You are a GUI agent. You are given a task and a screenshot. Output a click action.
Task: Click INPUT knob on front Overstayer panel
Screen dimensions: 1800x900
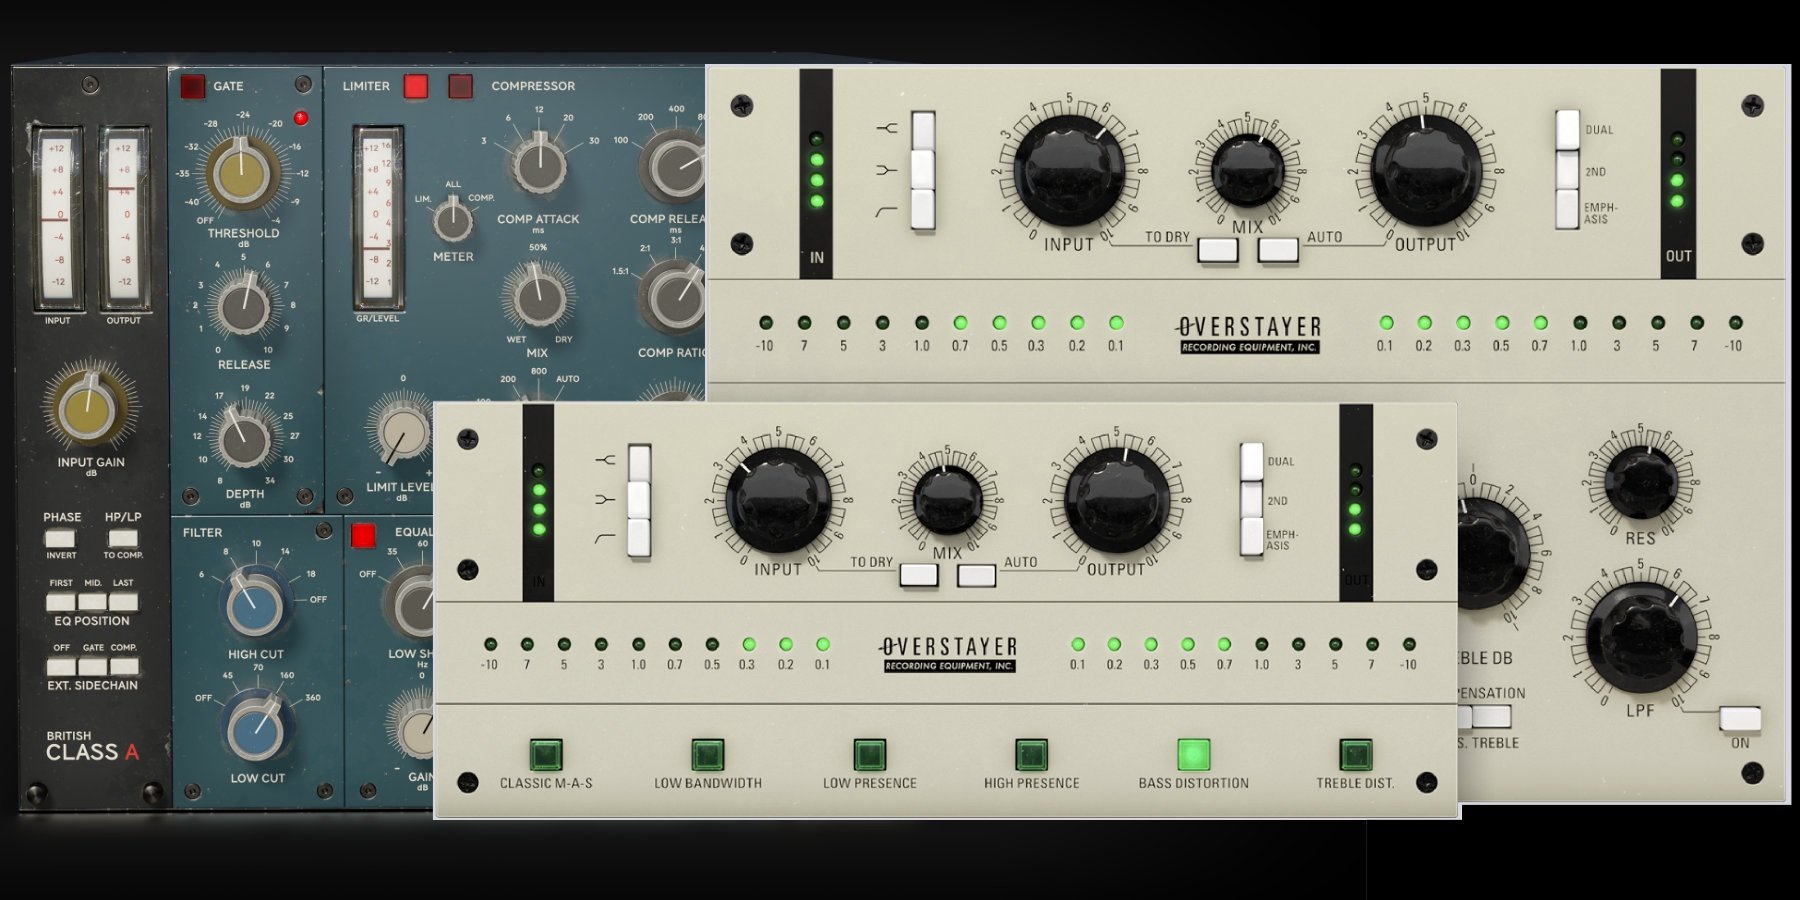click(778, 500)
